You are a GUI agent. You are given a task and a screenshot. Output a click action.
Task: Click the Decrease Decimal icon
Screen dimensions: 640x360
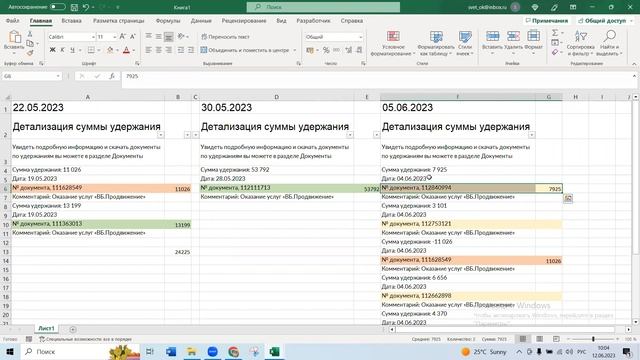pyautogui.click(x=359, y=50)
